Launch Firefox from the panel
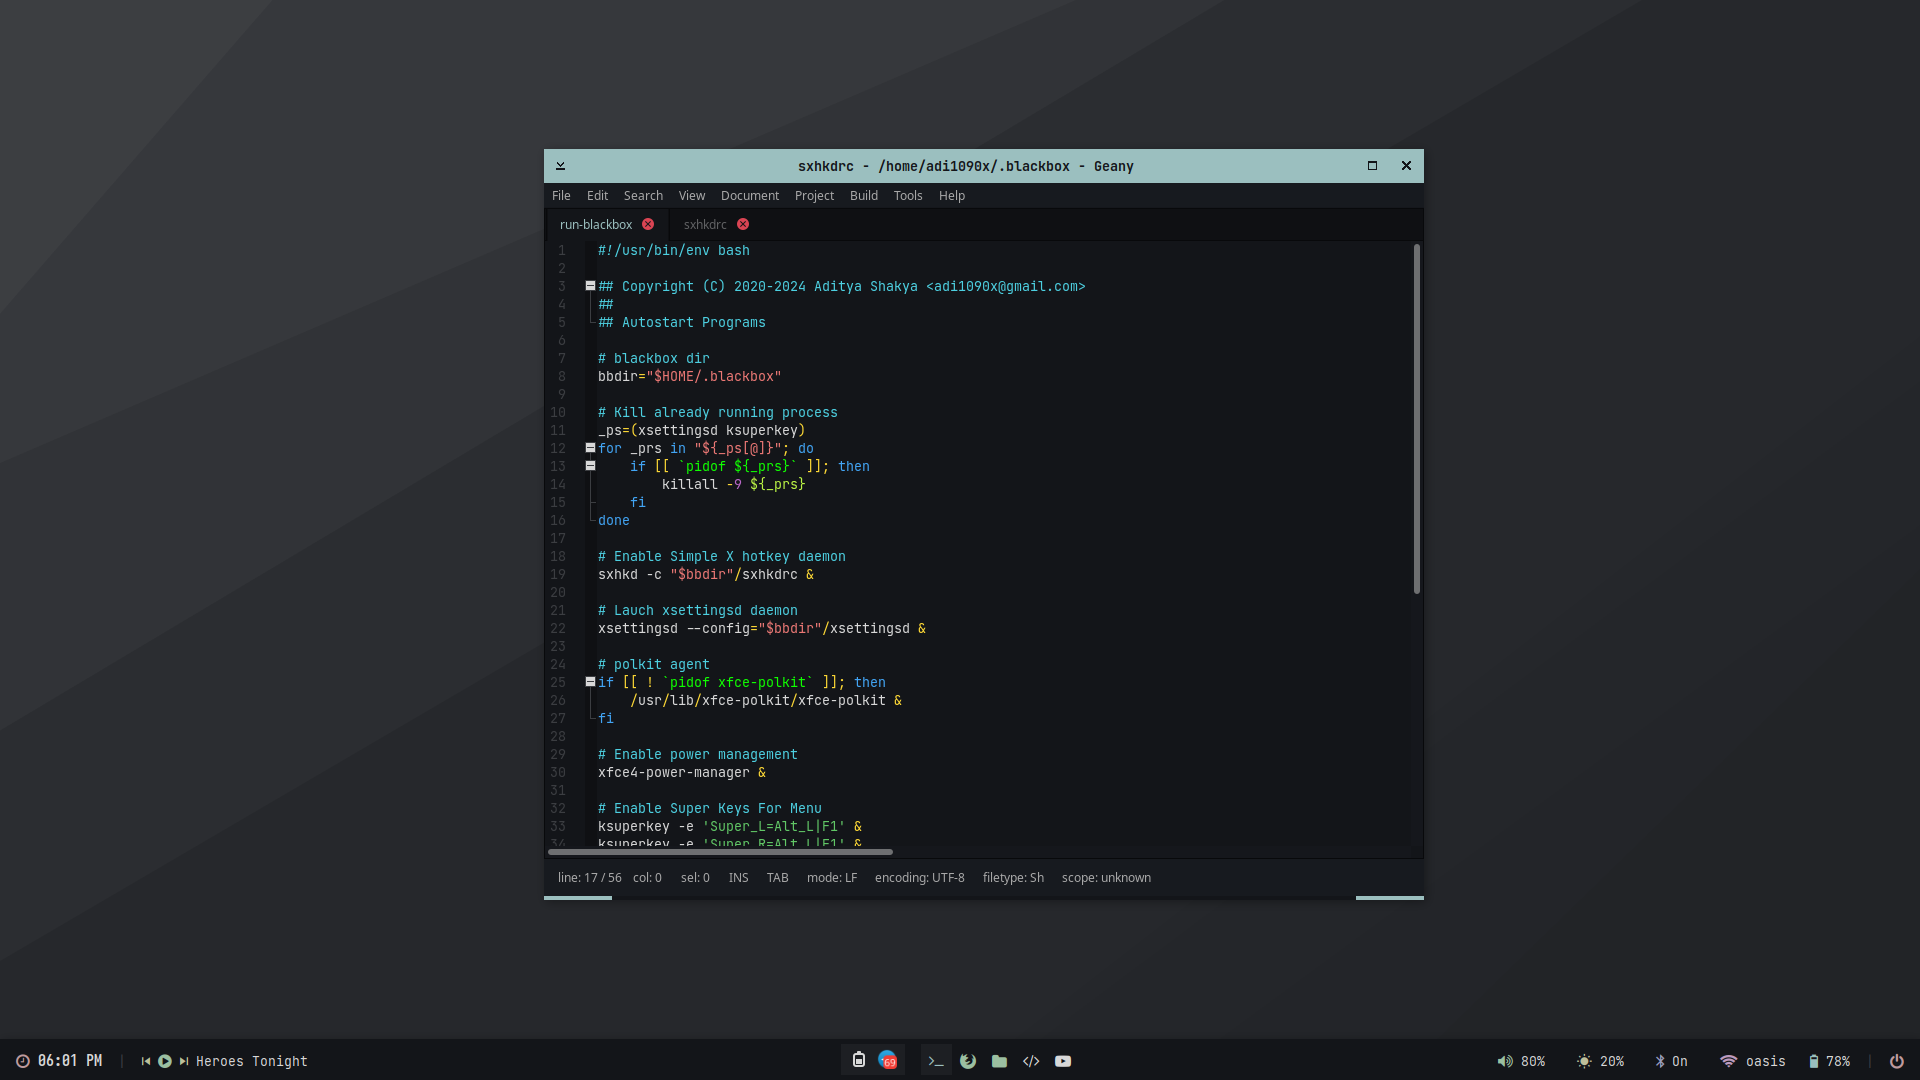The width and height of the screenshot is (1920, 1080). (968, 1061)
